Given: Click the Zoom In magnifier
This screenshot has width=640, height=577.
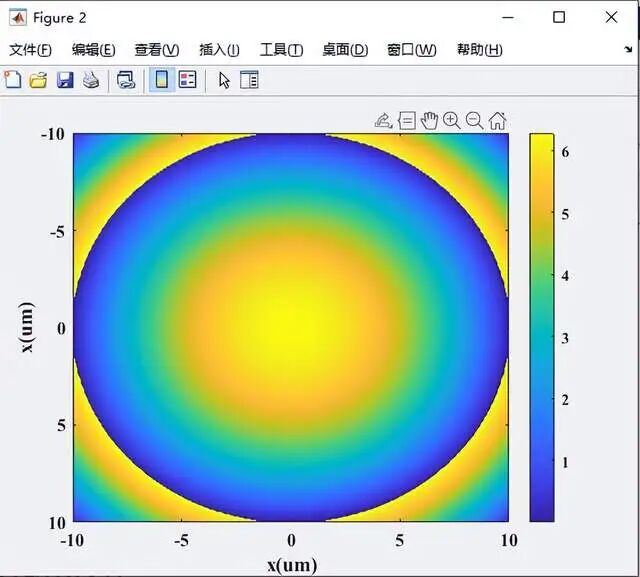Looking at the screenshot, I should click(452, 121).
